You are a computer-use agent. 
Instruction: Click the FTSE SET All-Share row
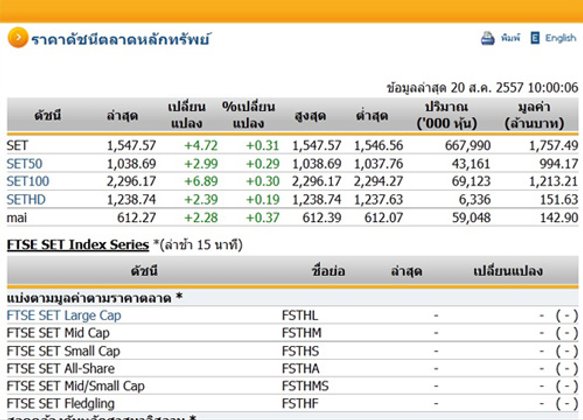click(292, 369)
